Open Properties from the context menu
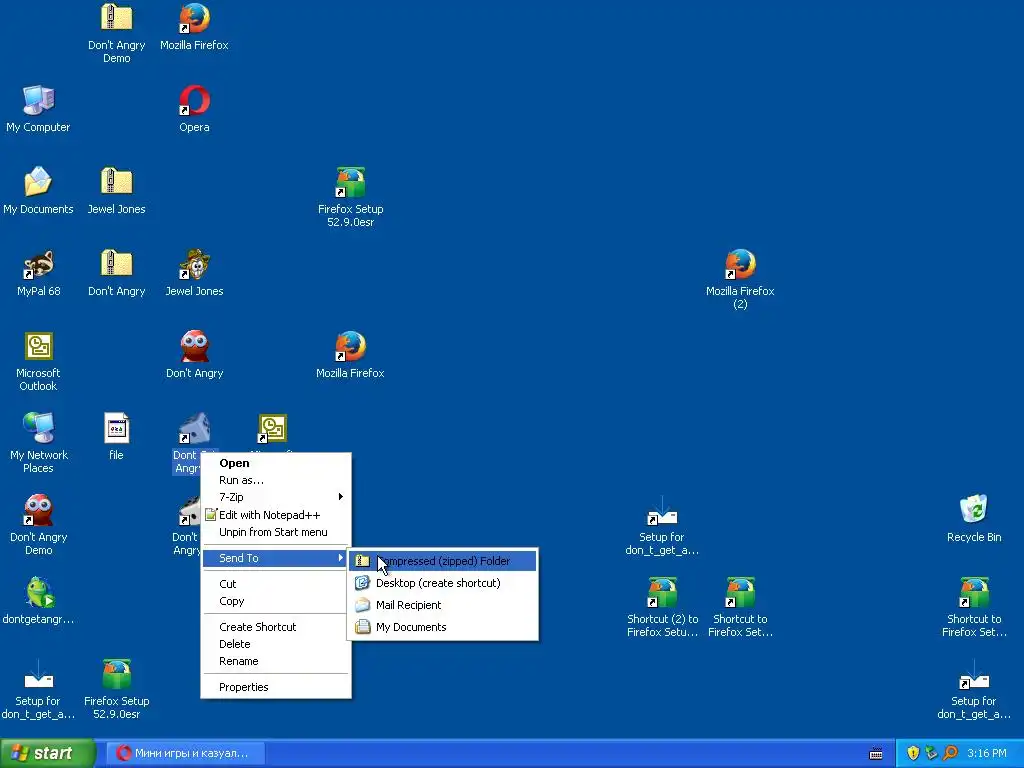Screen dimensions: 1024x768 (x=276, y=687)
